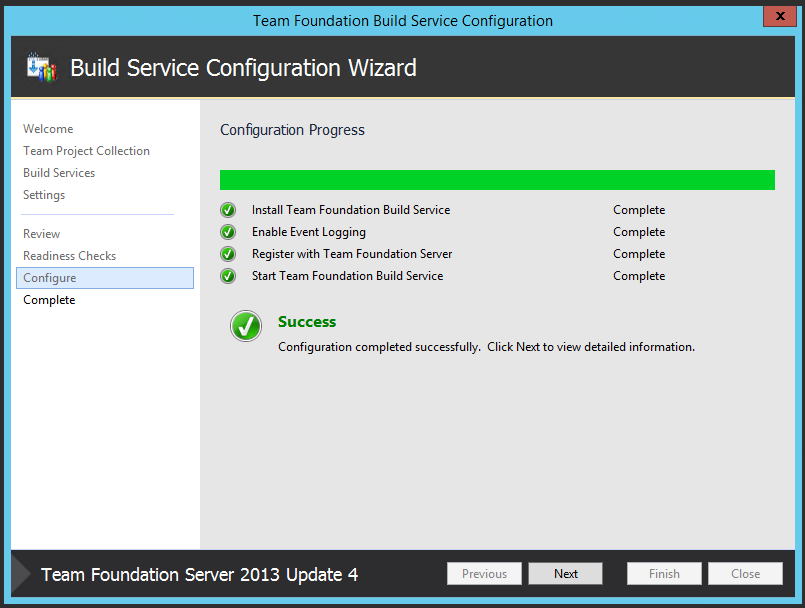Image resolution: width=805 pixels, height=608 pixels.
Task: Click the Next button
Action: [x=565, y=574]
